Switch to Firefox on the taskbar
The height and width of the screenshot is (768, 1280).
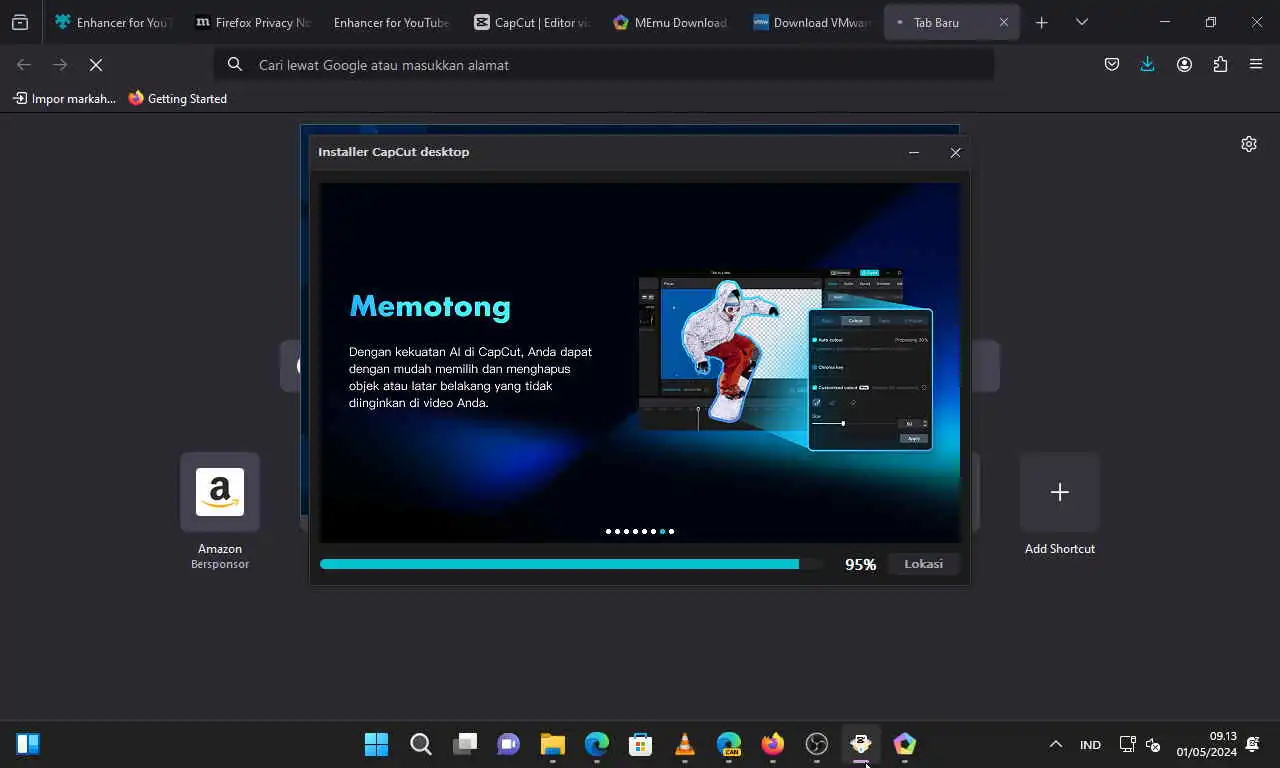773,744
